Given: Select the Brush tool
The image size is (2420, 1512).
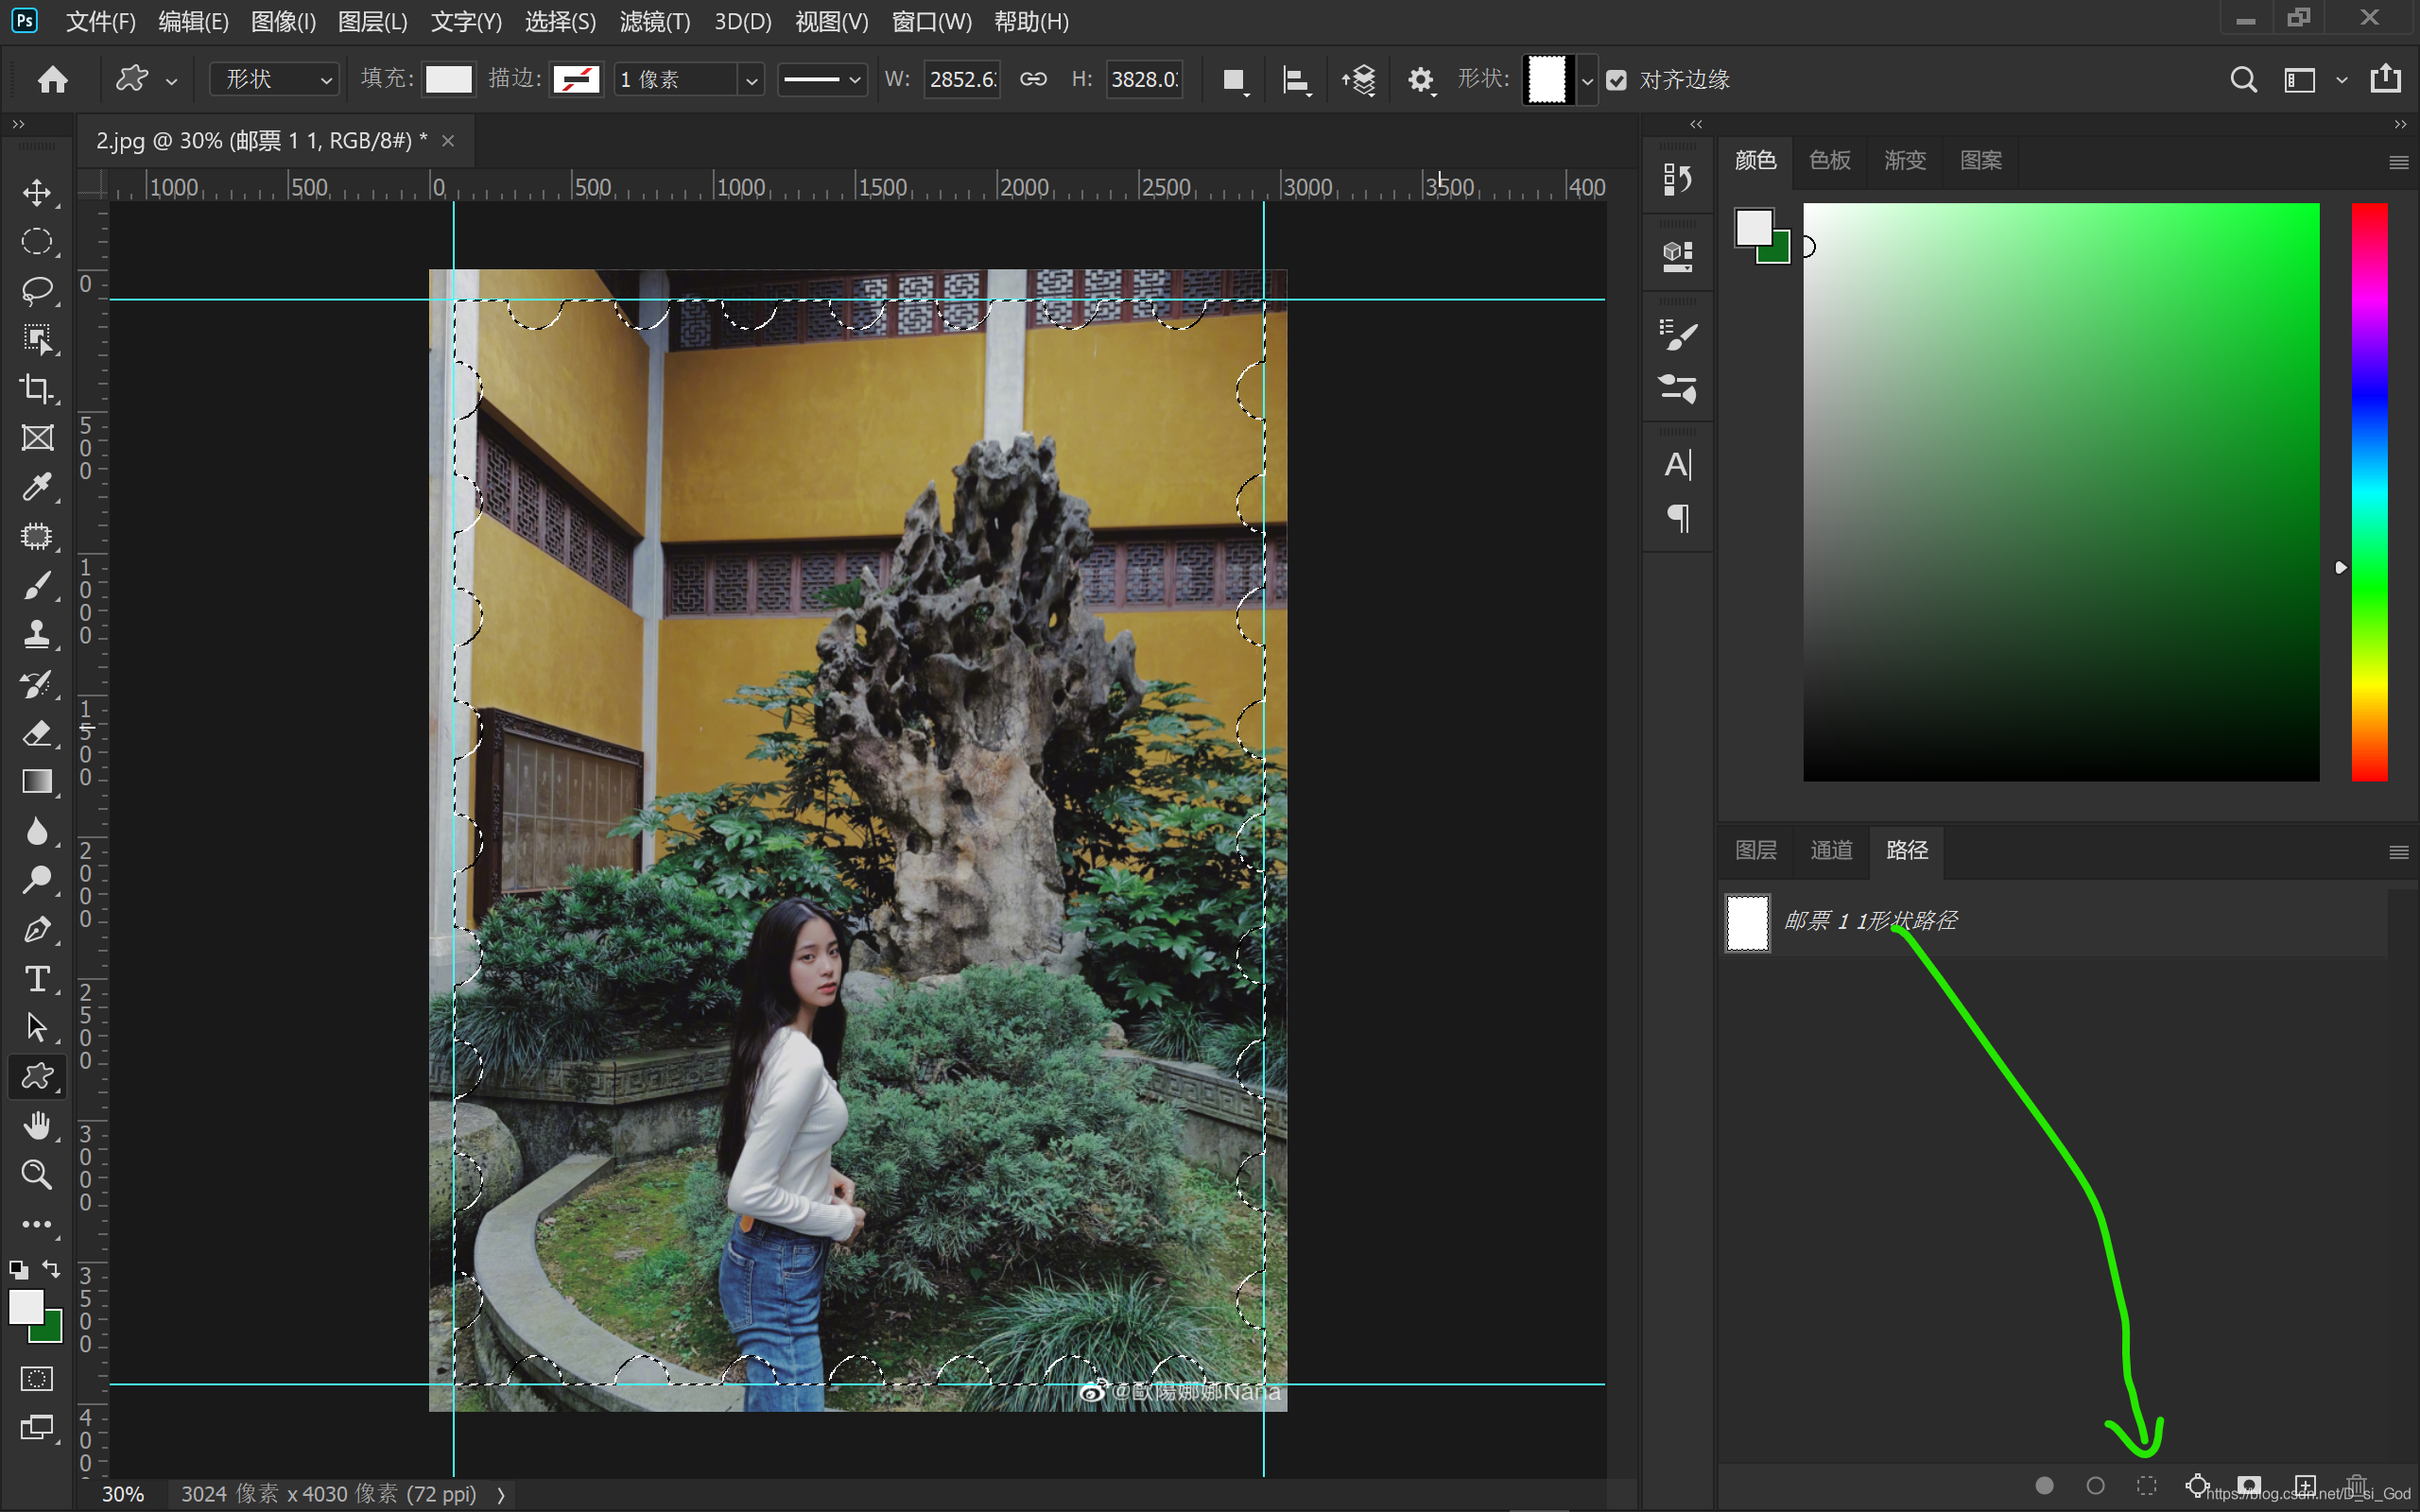Looking at the screenshot, I should click(x=37, y=585).
